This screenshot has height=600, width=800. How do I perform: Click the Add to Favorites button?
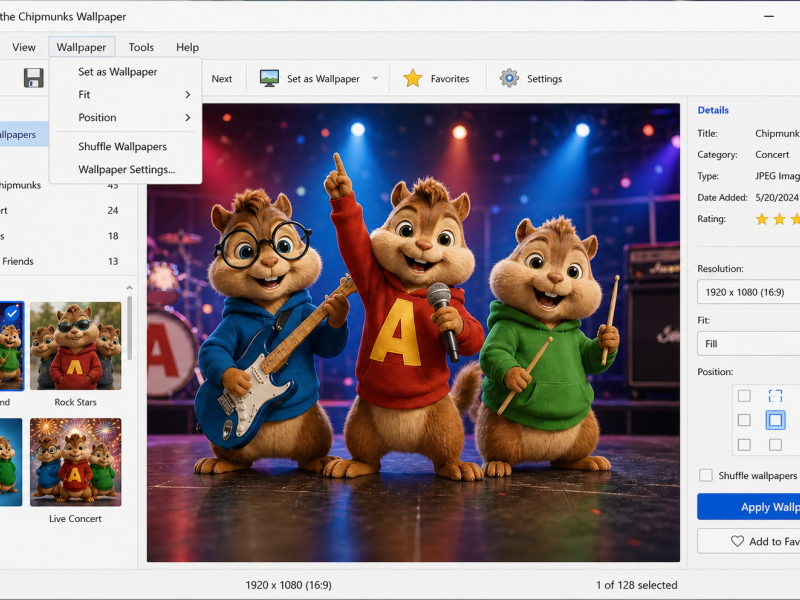[748, 541]
